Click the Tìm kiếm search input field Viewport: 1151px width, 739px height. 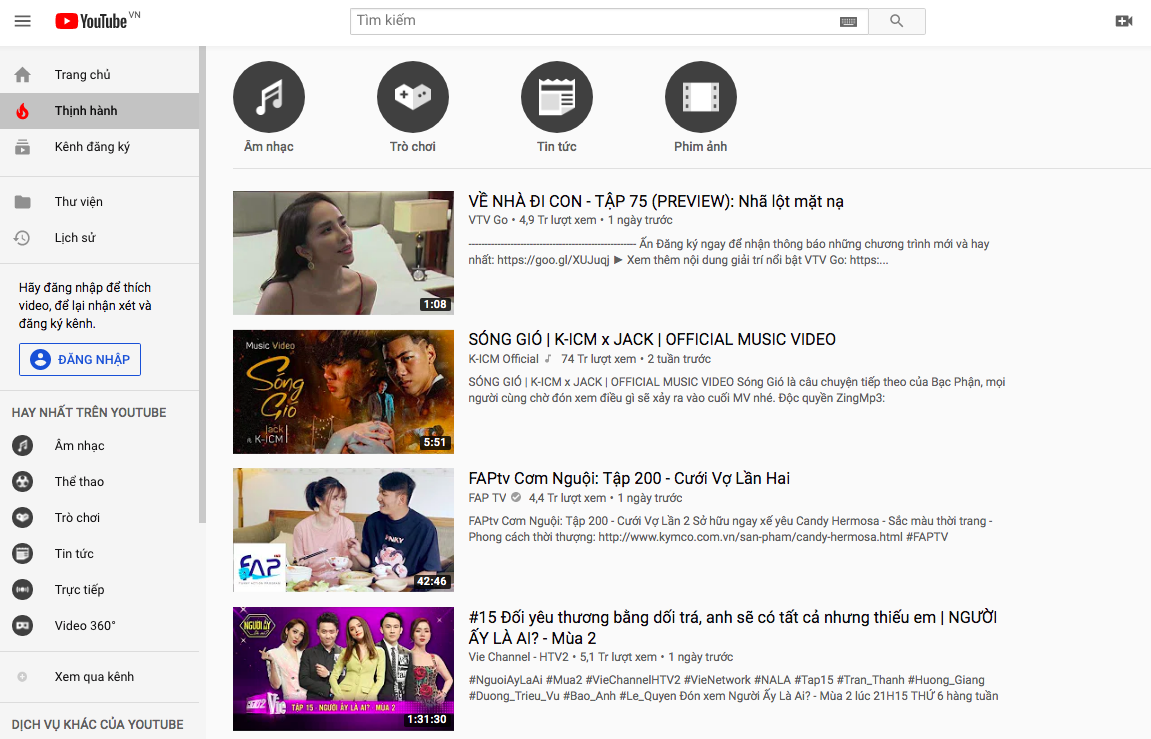point(595,21)
